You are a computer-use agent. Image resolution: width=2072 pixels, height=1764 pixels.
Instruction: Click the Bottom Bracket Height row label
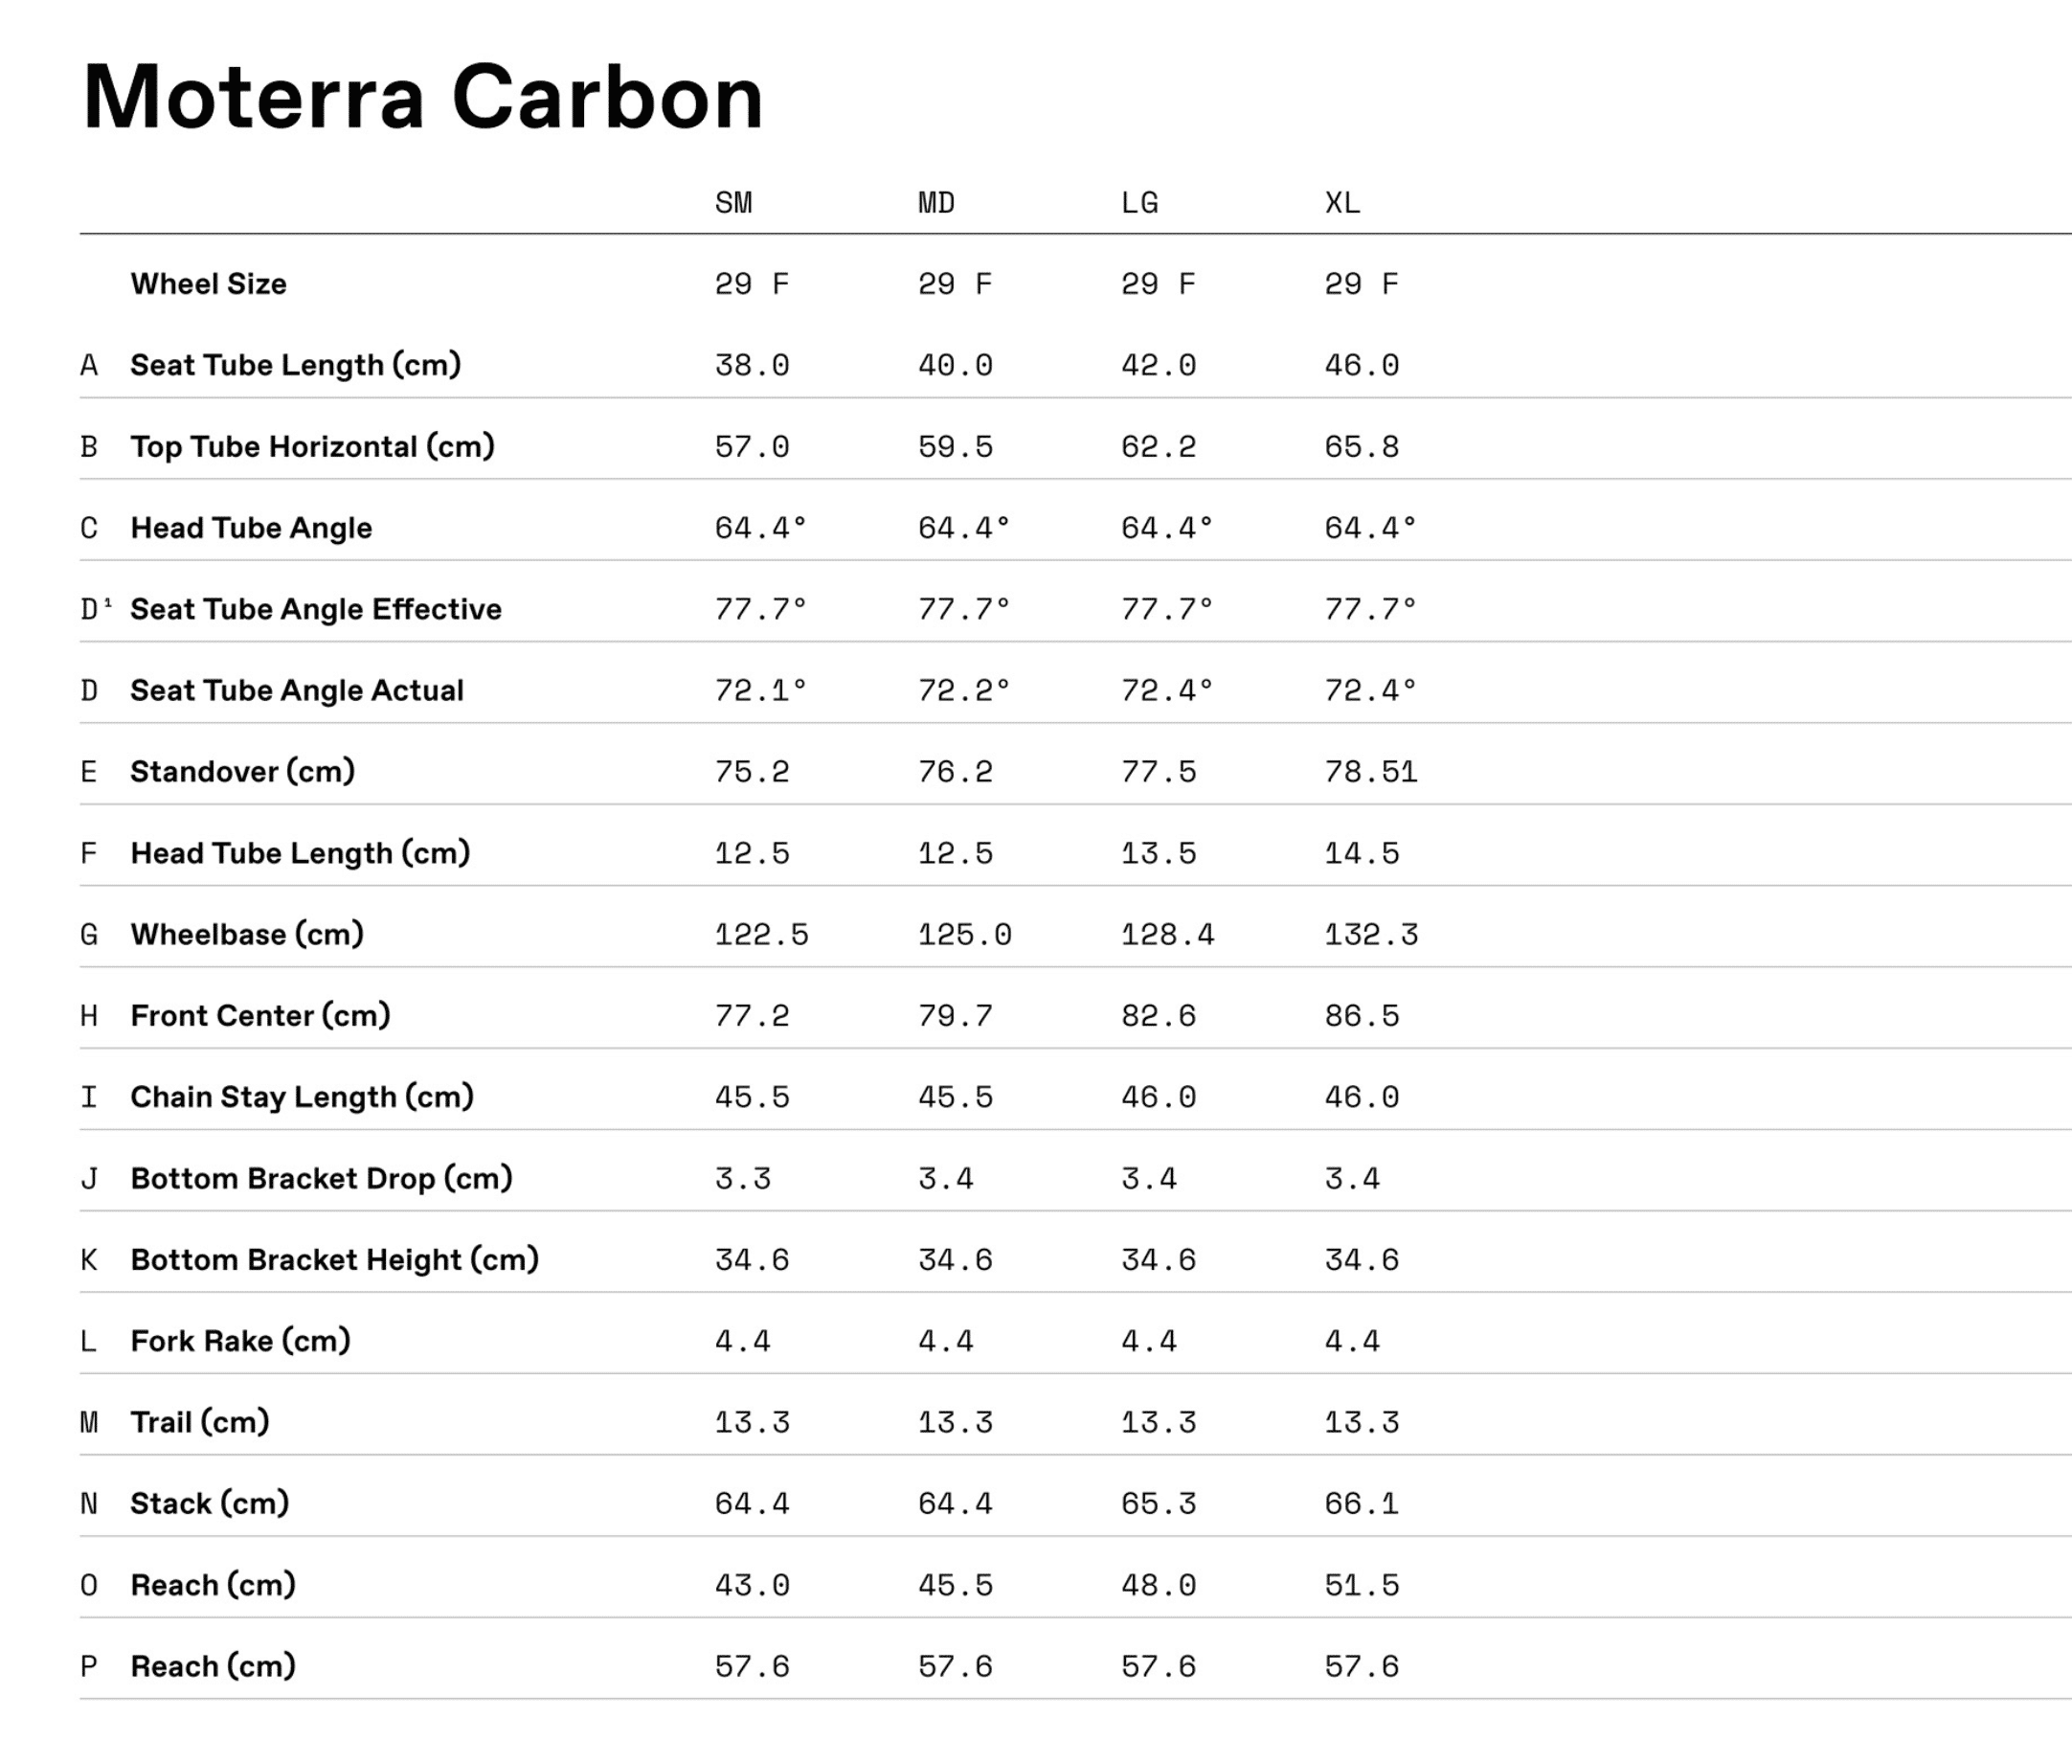tap(334, 1260)
